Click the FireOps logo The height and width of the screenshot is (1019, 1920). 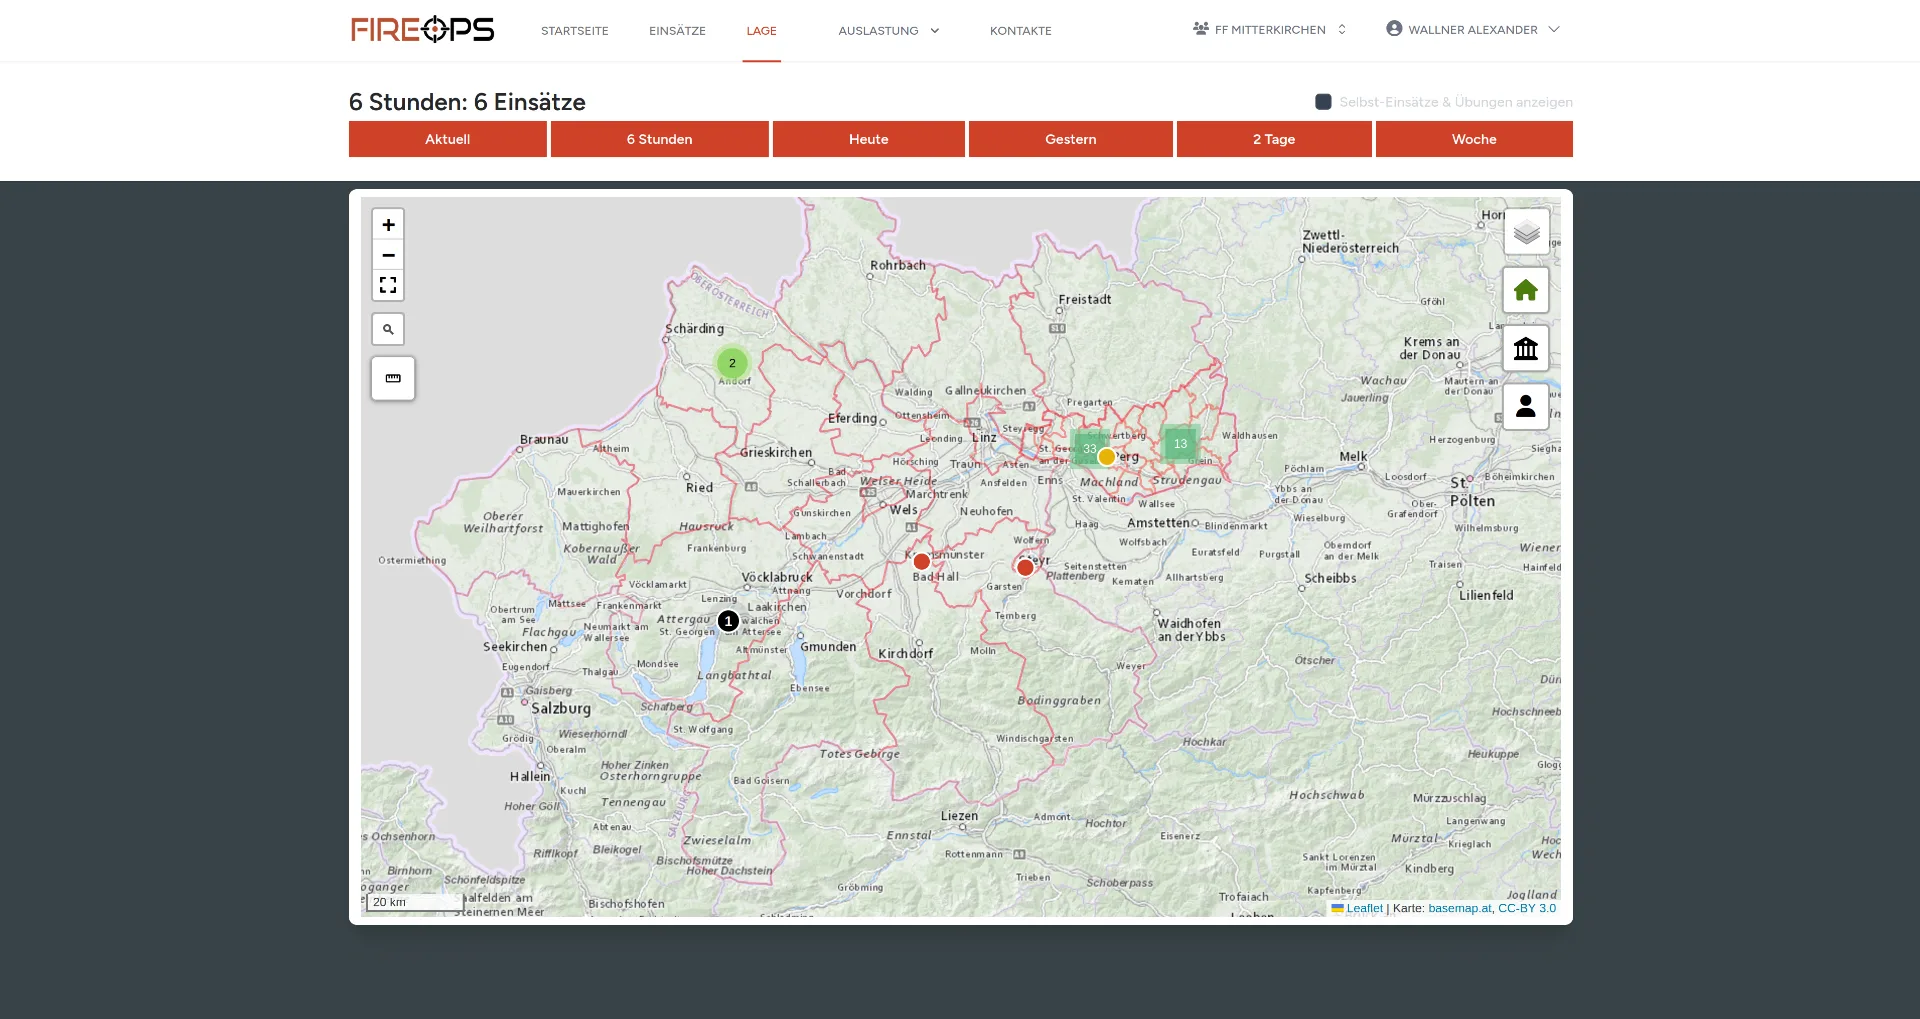tap(422, 29)
